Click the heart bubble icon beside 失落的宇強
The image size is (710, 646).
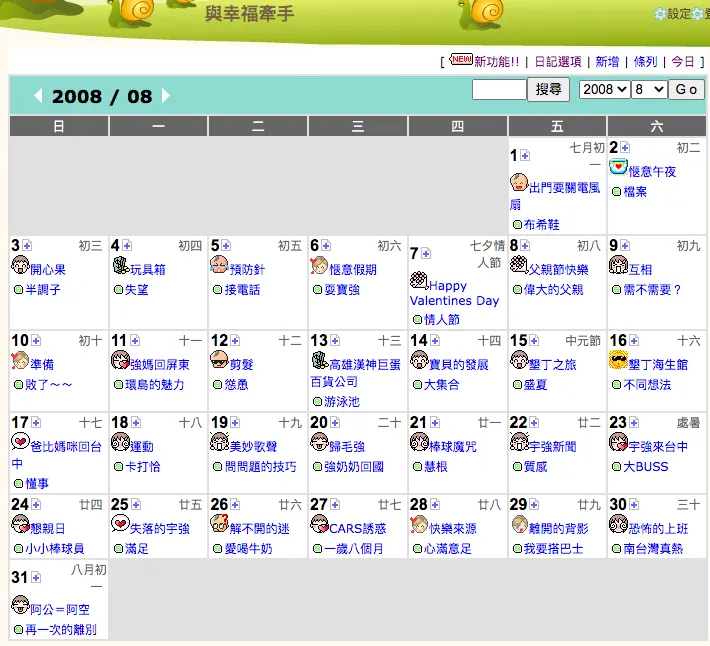coord(120,524)
